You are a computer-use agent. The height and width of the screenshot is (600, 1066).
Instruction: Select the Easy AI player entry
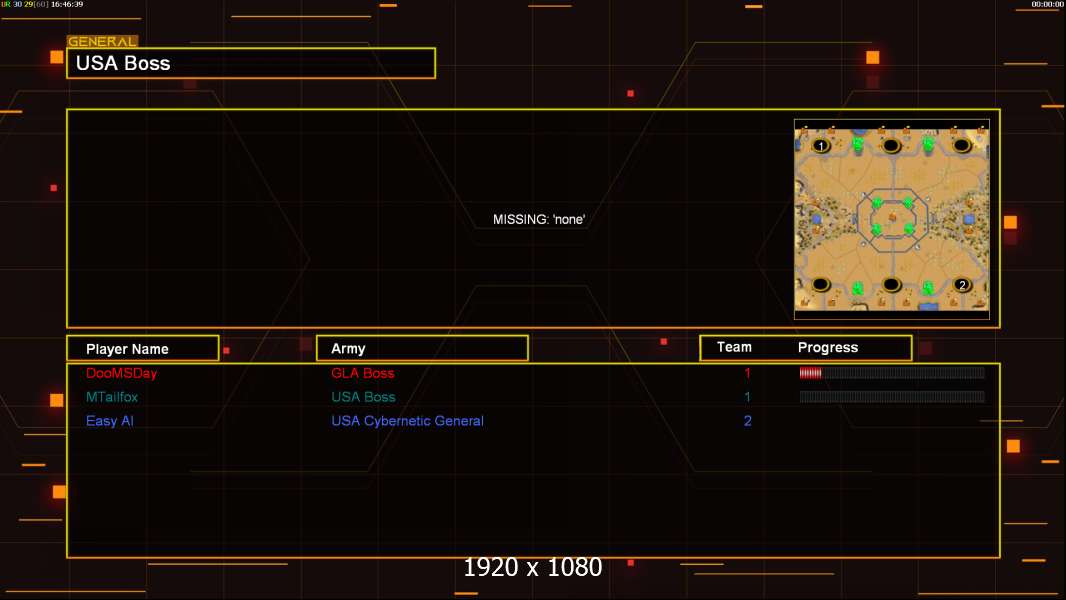point(109,421)
